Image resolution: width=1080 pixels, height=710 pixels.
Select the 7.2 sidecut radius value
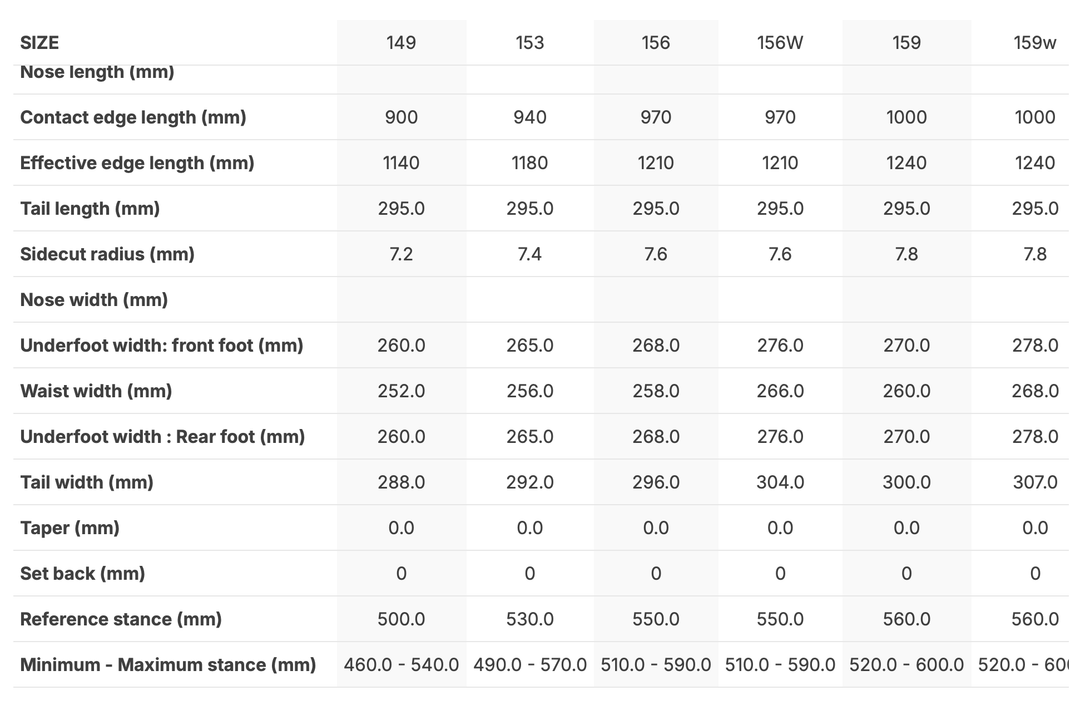(x=401, y=254)
